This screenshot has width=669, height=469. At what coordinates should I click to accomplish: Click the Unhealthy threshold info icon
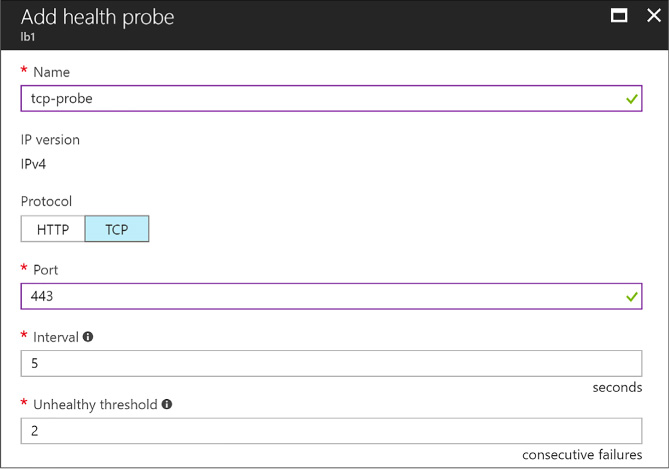coord(167,404)
